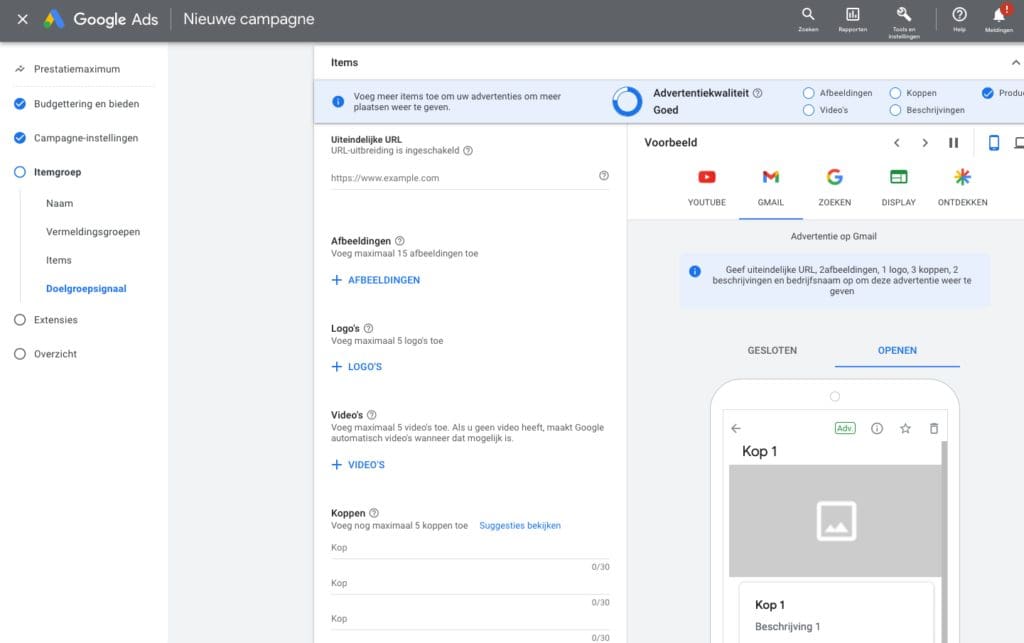Switch preview to mobile device view
Viewport: 1024px width, 643px height.
[x=993, y=142]
